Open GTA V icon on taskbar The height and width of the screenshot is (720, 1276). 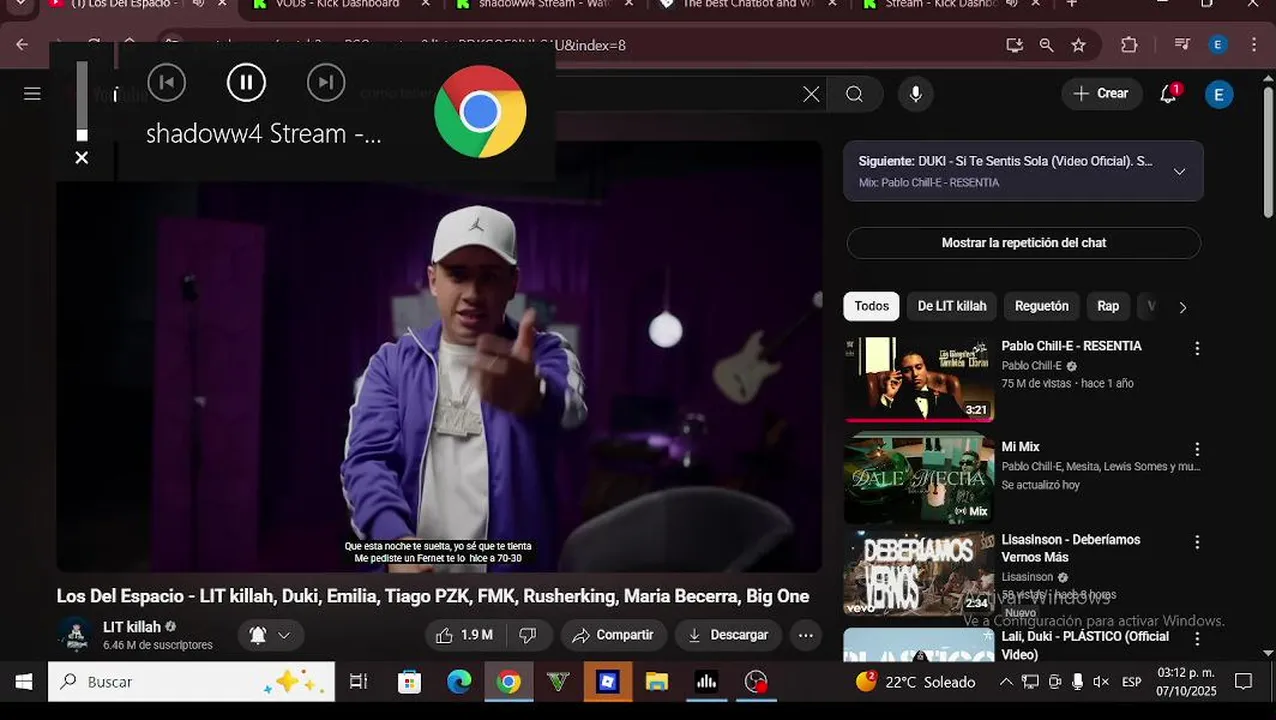click(x=558, y=682)
